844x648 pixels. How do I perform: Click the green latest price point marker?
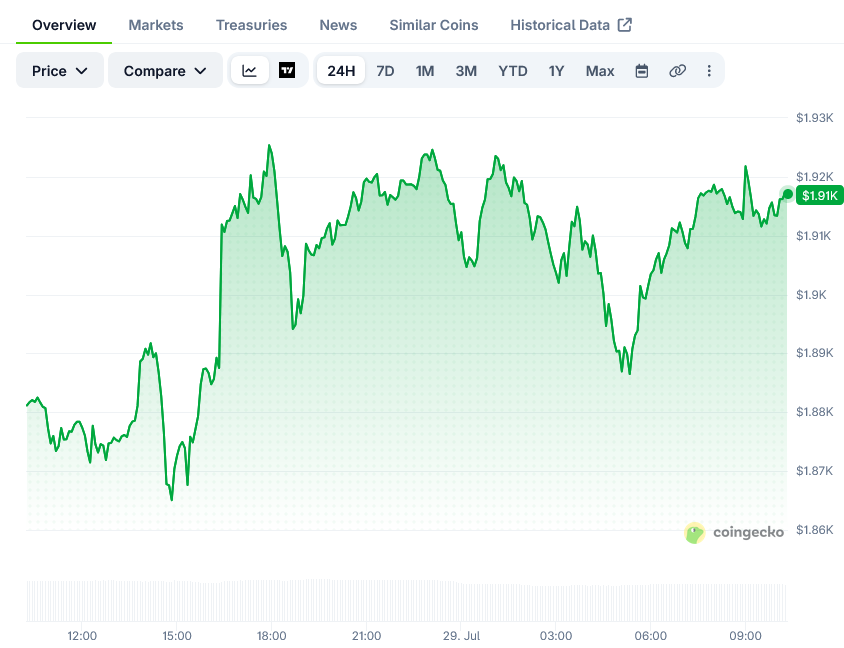click(787, 194)
